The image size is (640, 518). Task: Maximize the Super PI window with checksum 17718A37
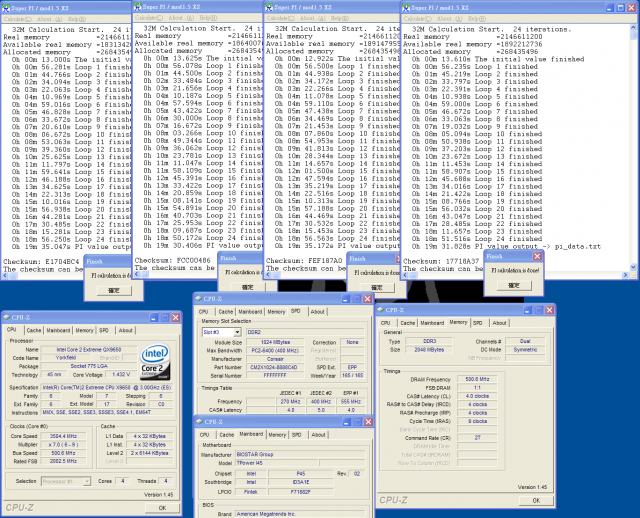620,7
